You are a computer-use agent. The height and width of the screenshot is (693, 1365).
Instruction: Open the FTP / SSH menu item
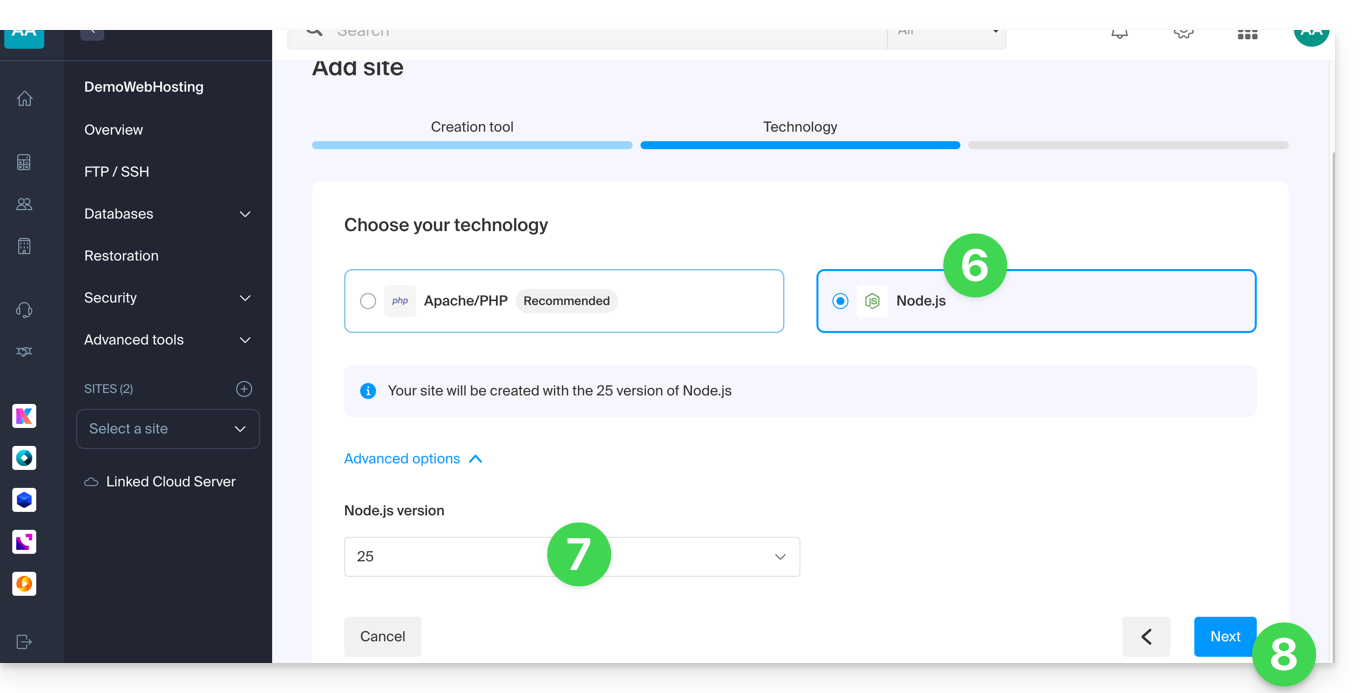117,172
